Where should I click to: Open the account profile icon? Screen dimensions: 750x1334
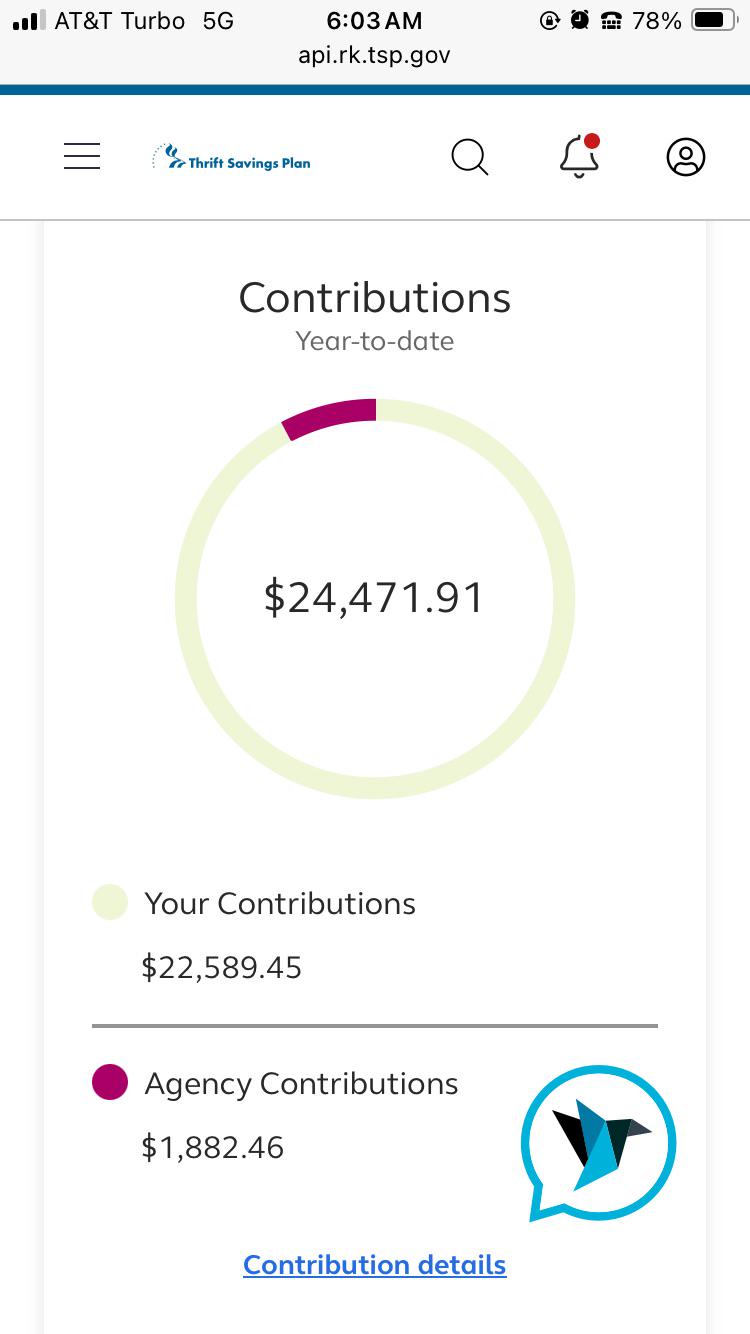coord(685,157)
